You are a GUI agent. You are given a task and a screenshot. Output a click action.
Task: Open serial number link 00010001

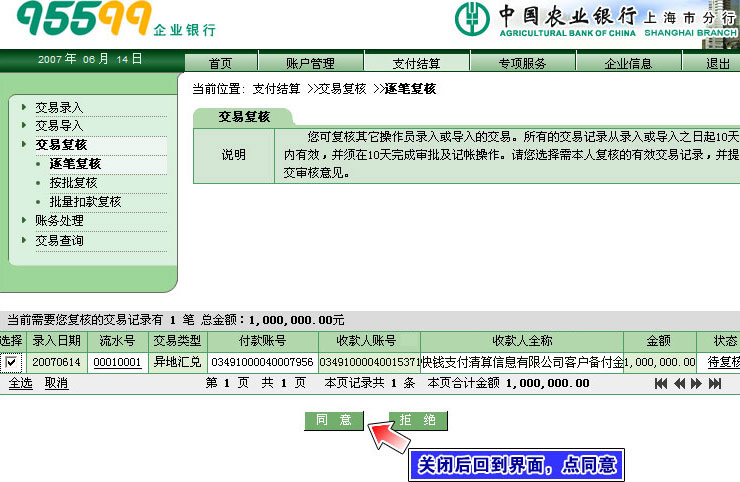(117, 363)
